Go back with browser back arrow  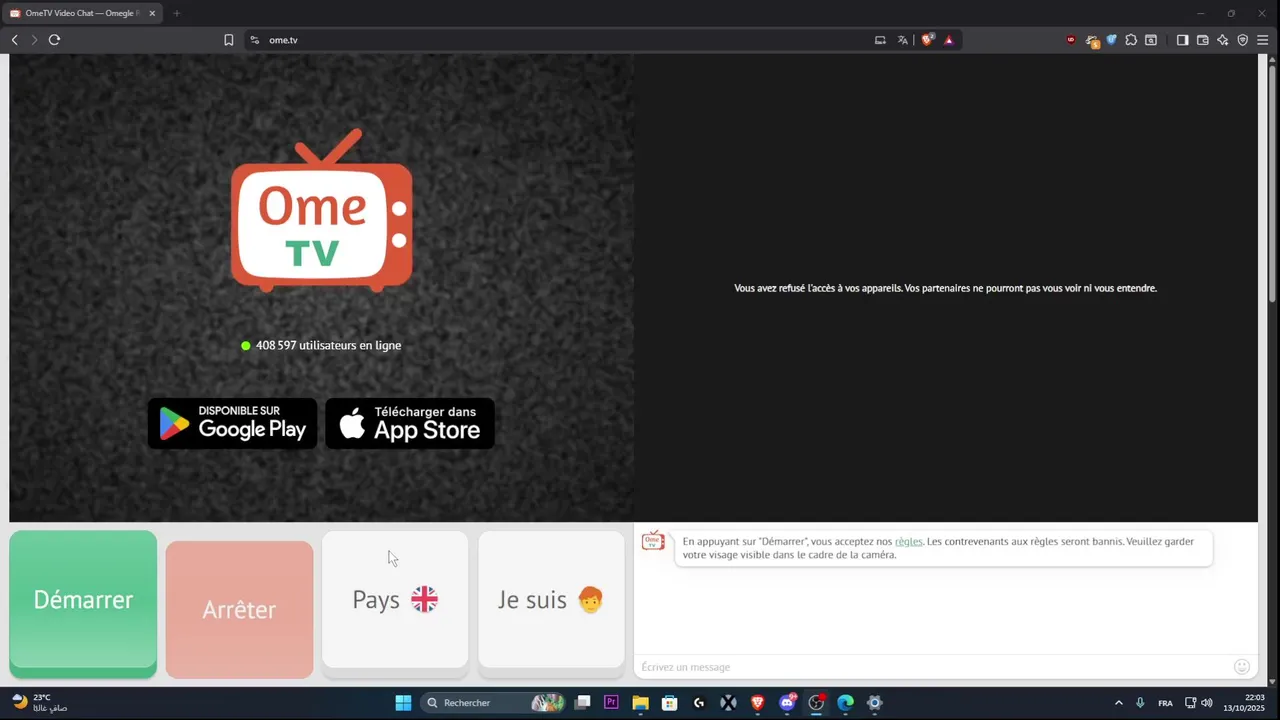click(x=14, y=40)
